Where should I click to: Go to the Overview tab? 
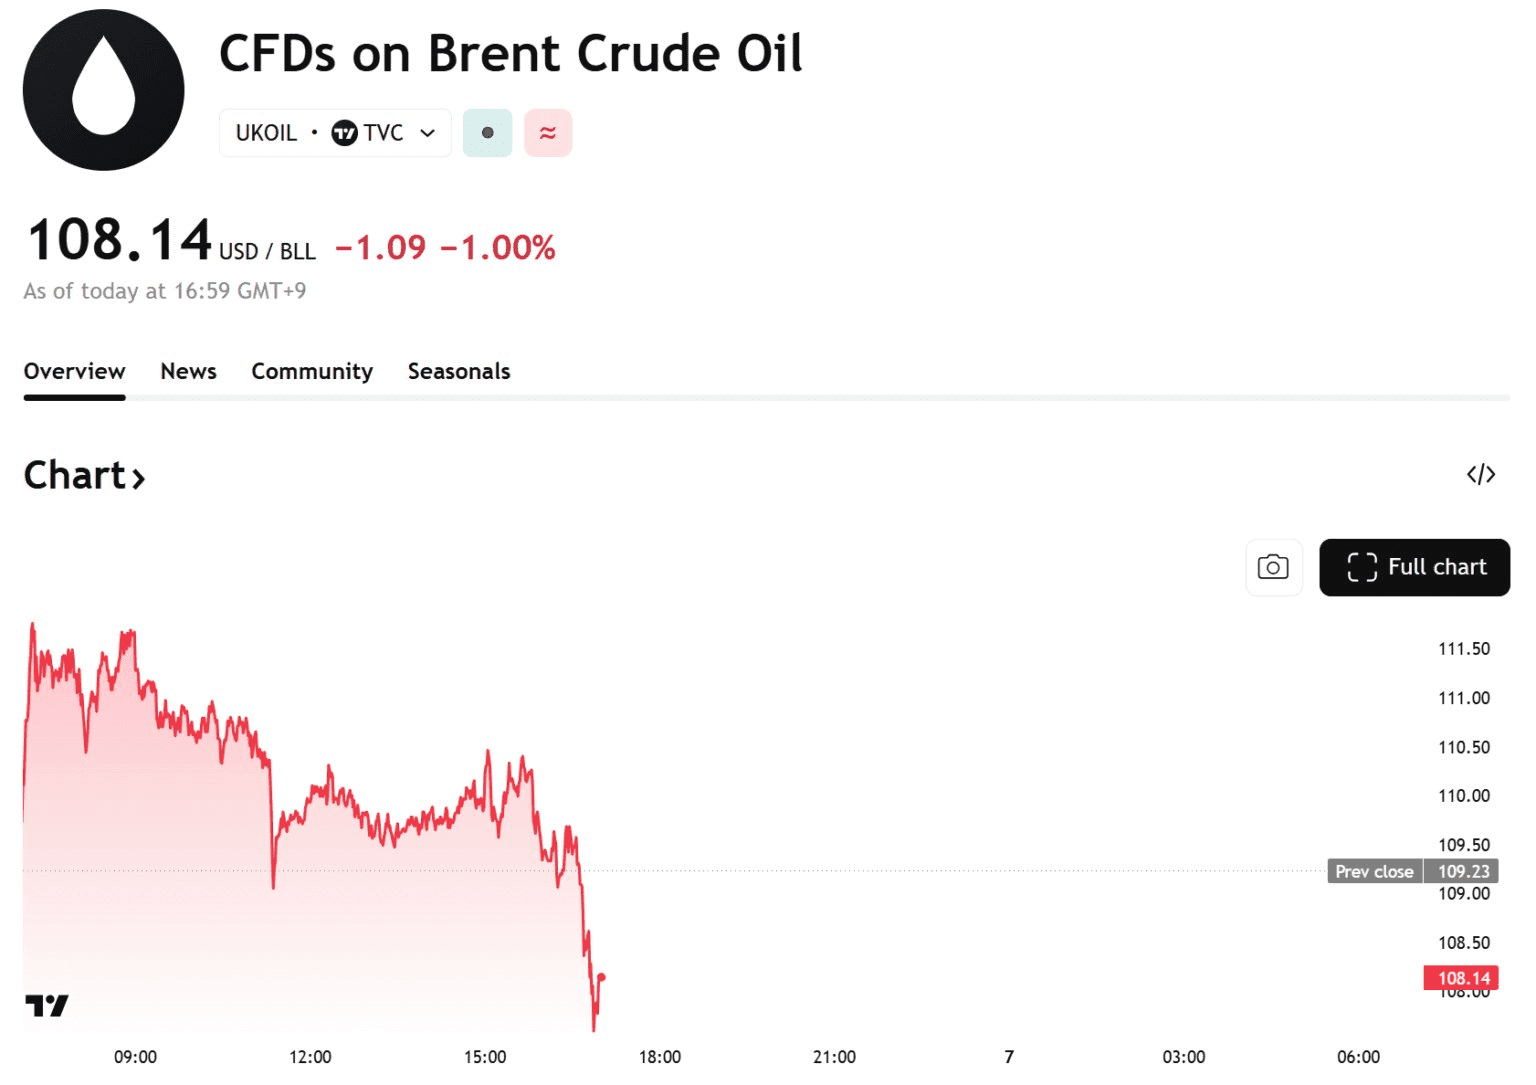pos(75,372)
